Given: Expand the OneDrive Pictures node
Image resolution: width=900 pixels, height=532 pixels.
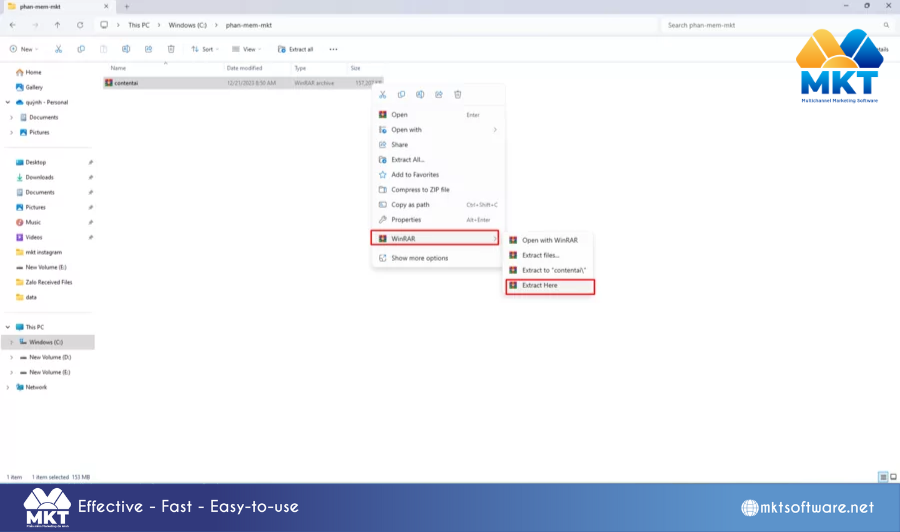Looking at the screenshot, I should (x=11, y=132).
